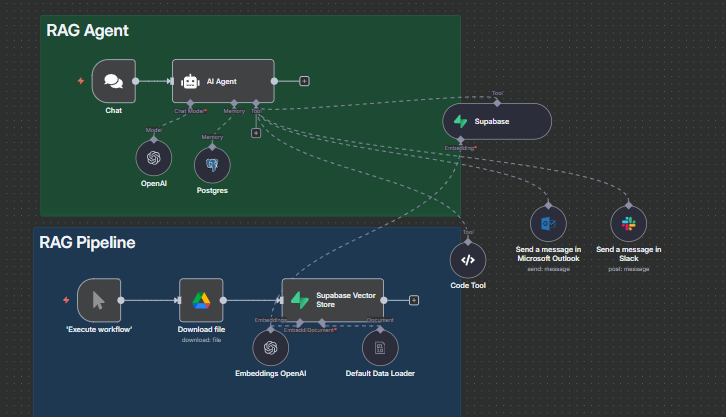Click plus button right of Supabase Vector Store

414,299
